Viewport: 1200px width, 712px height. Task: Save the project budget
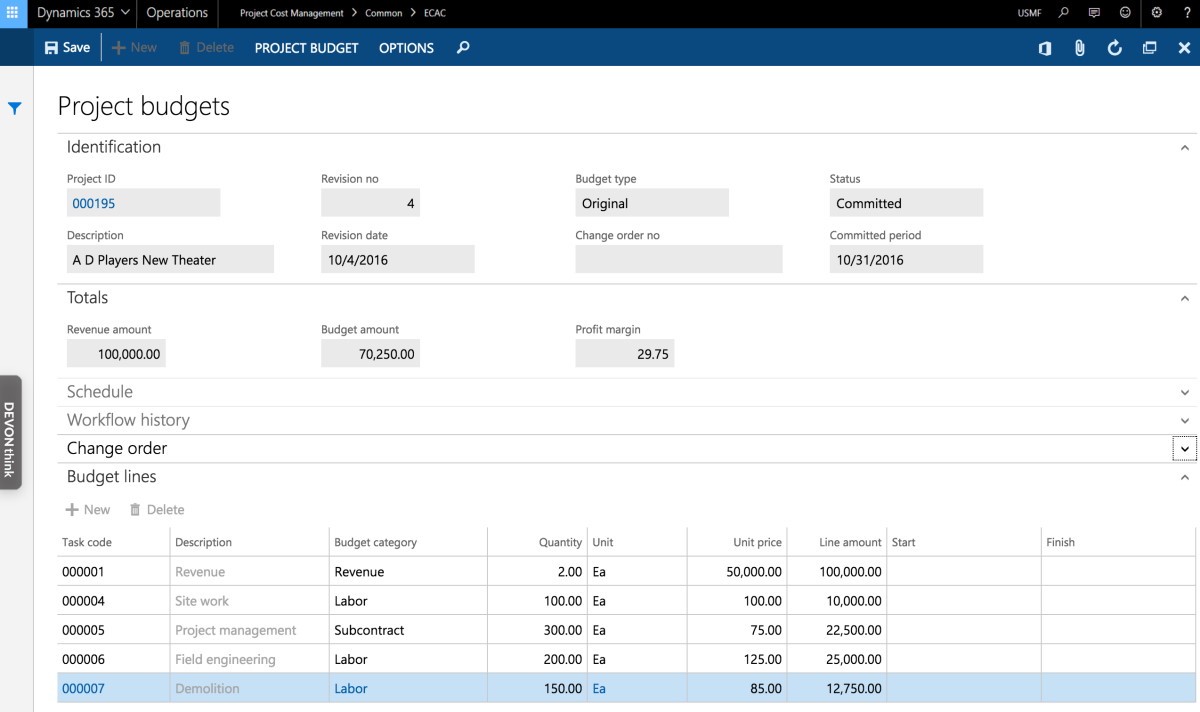pyautogui.click(x=67, y=47)
